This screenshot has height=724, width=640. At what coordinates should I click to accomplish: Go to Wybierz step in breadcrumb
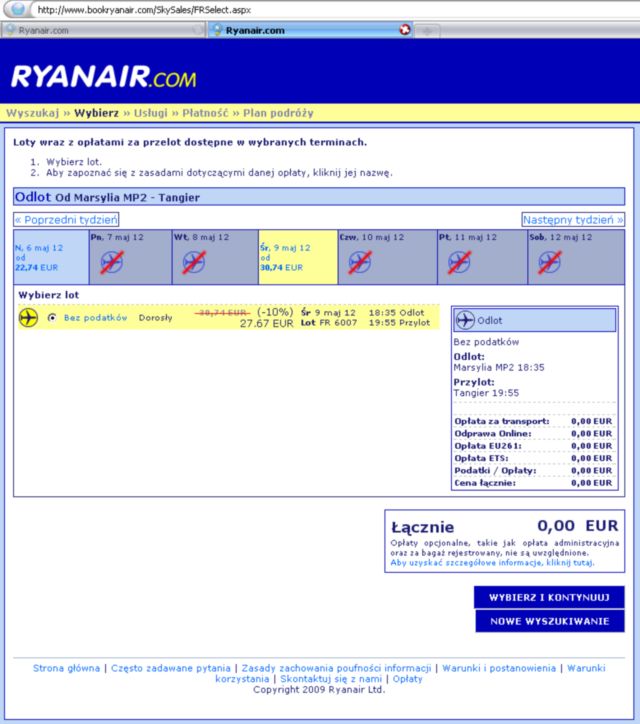pos(96,113)
